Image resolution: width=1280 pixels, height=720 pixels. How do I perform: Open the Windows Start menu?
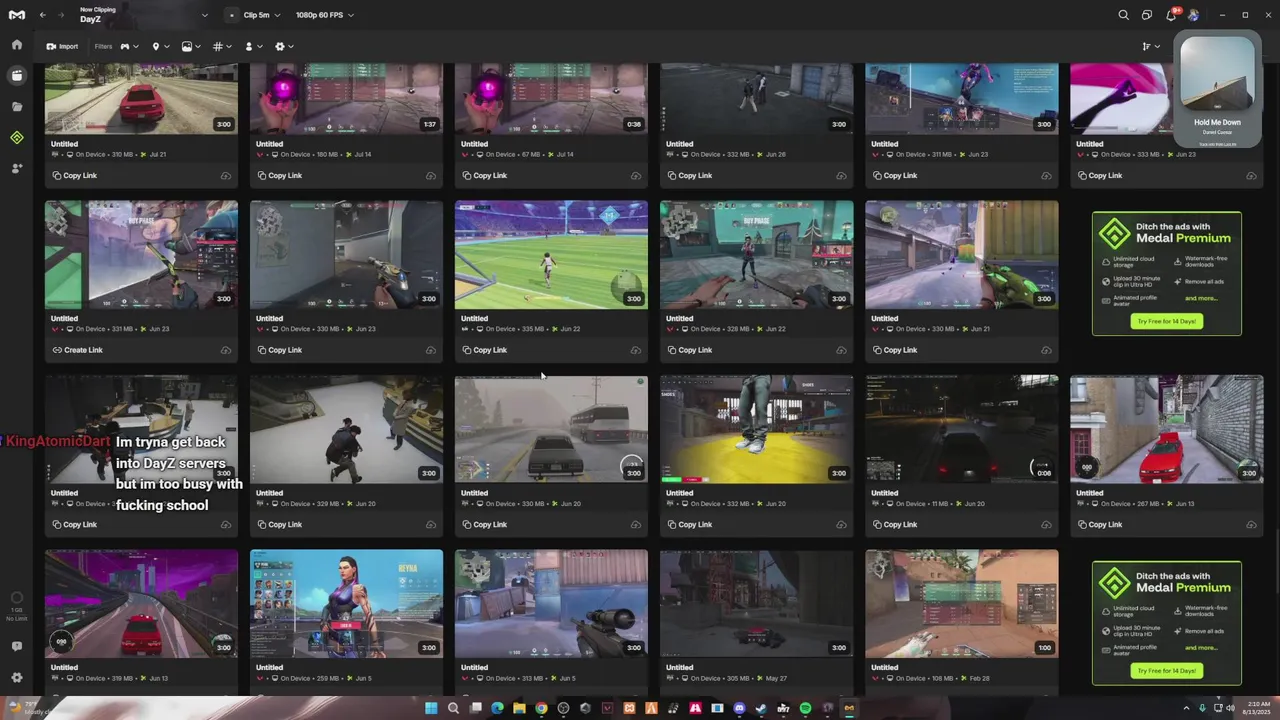coord(431,709)
